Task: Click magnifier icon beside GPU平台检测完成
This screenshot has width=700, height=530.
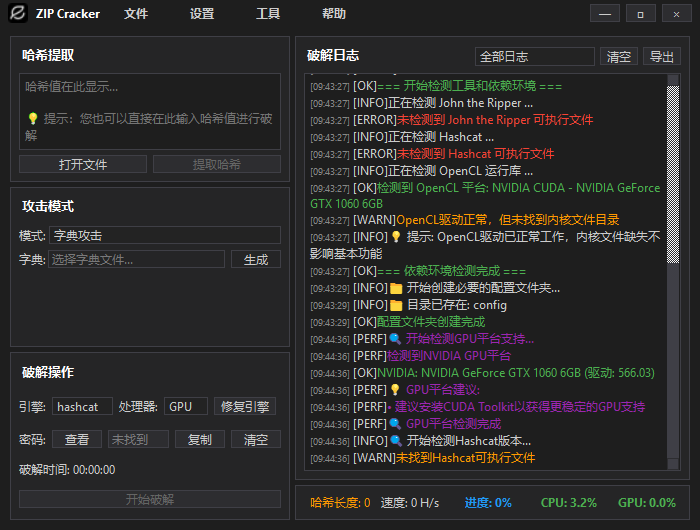Action: [x=395, y=423]
